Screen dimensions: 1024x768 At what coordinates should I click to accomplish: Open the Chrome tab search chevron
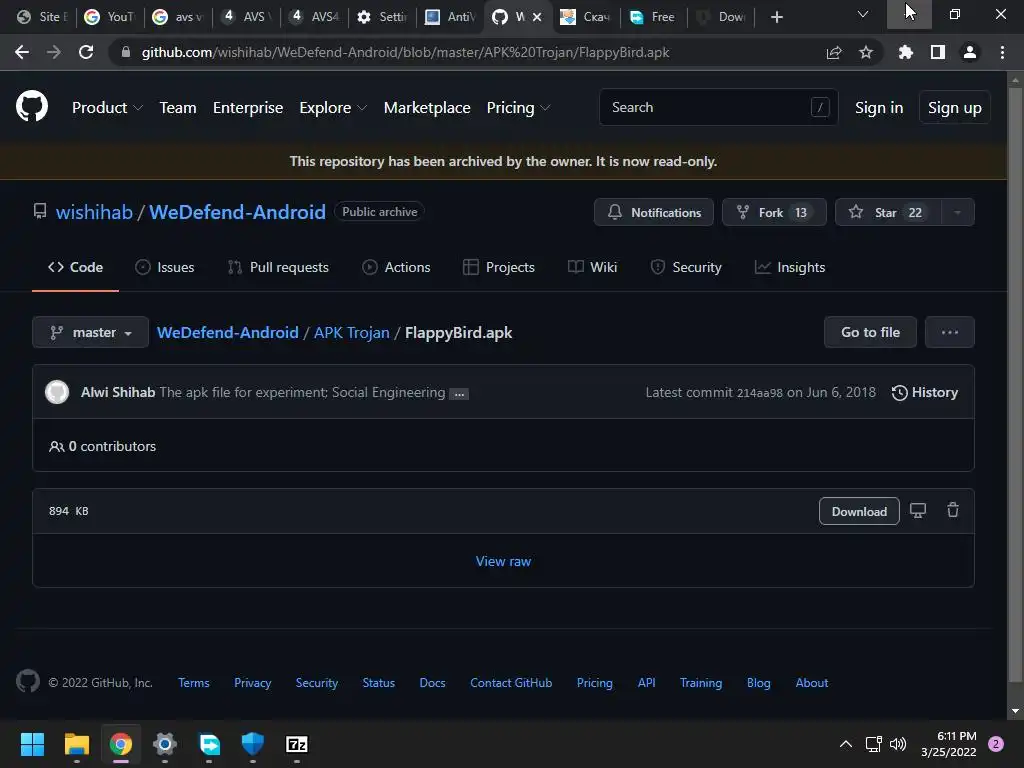863,14
